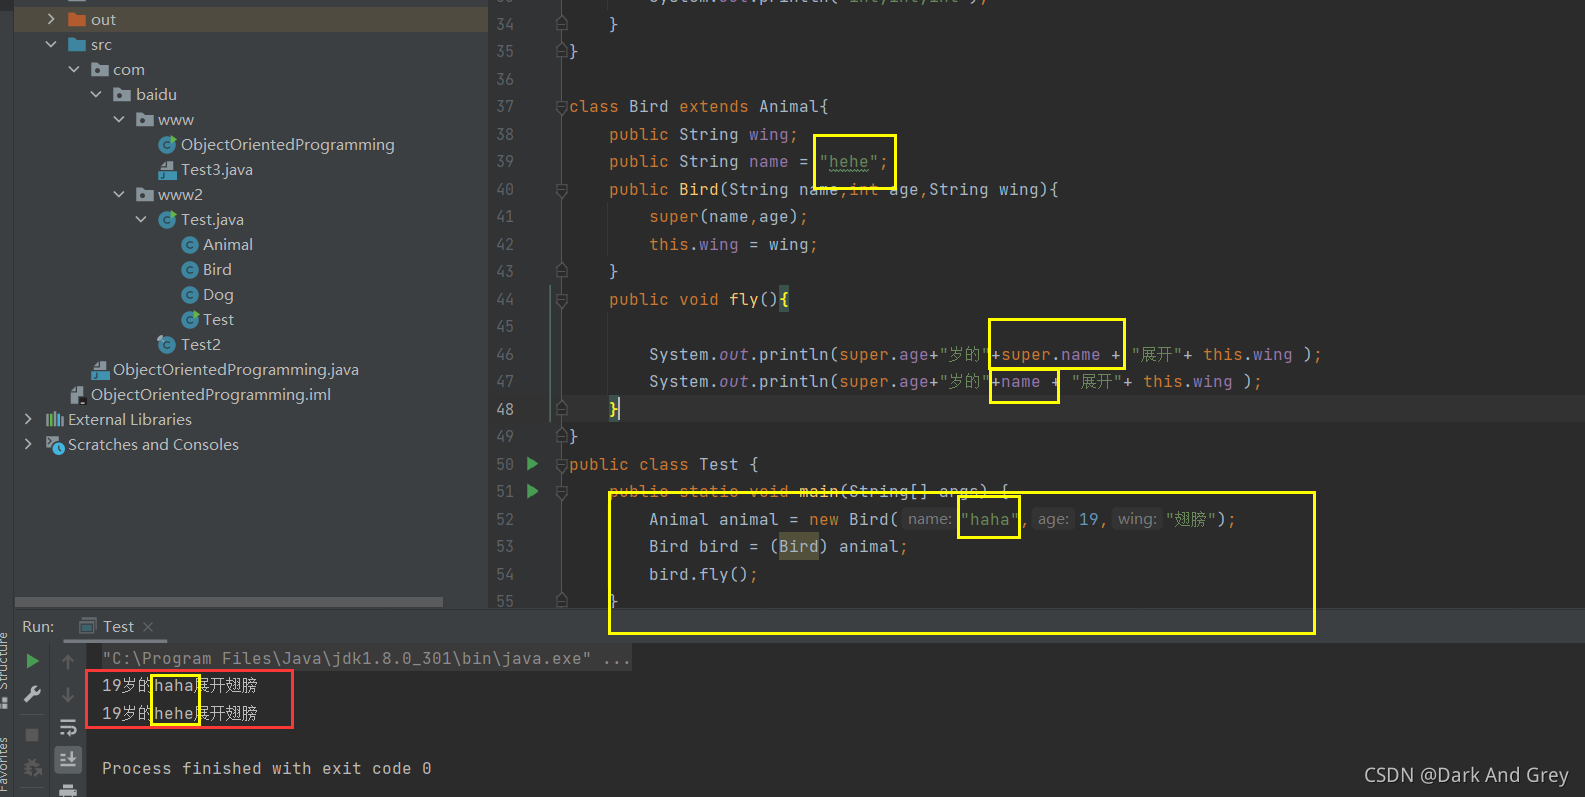Click folded java.exe command line in console
Image resolution: width=1585 pixels, height=797 pixels.
(x=366, y=658)
